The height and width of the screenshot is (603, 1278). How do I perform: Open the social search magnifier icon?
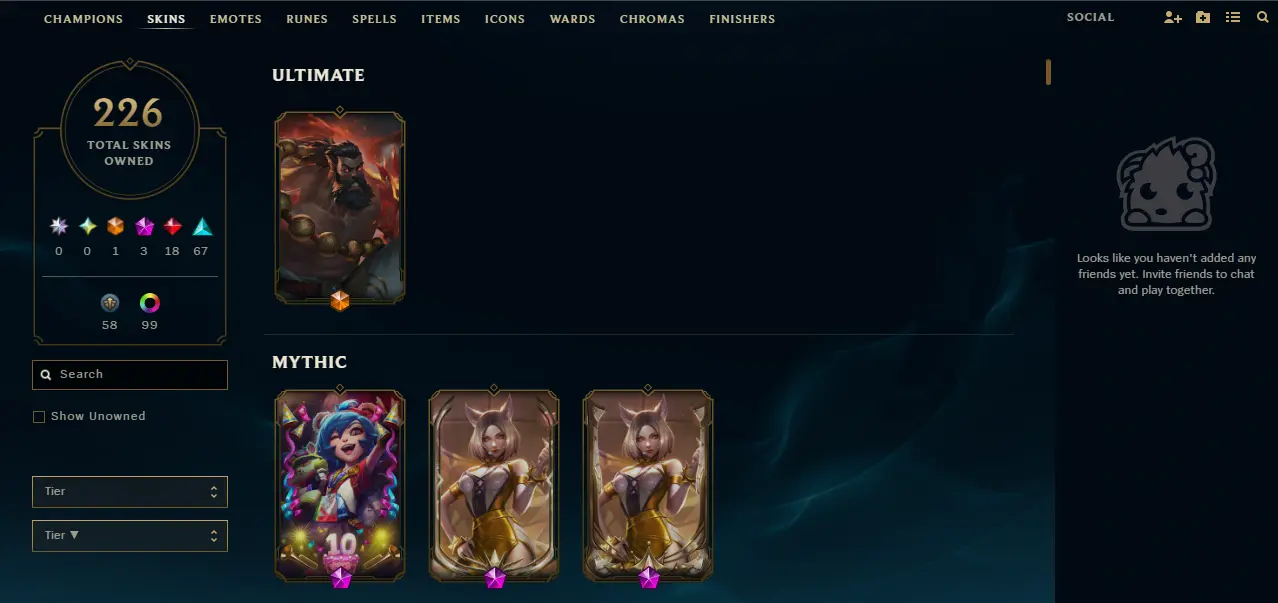click(1262, 18)
